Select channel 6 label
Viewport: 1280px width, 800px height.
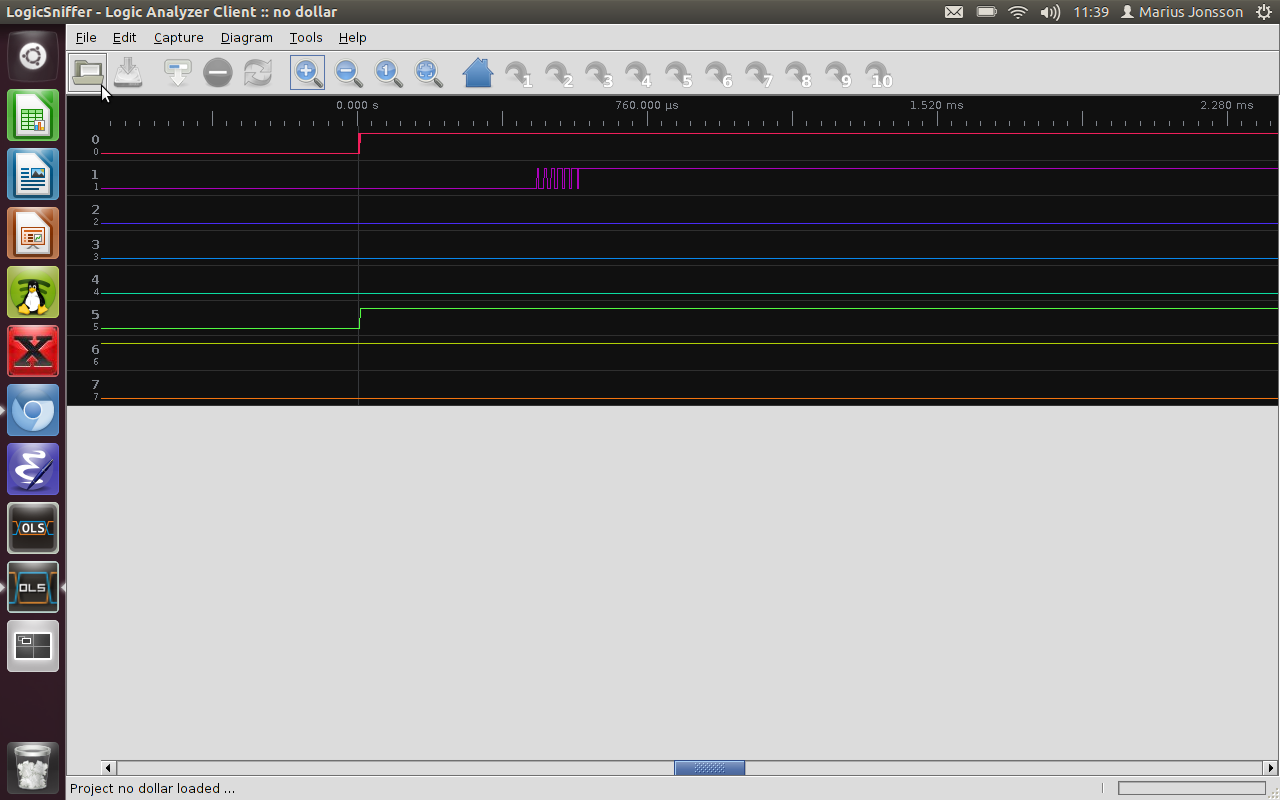point(95,350)
